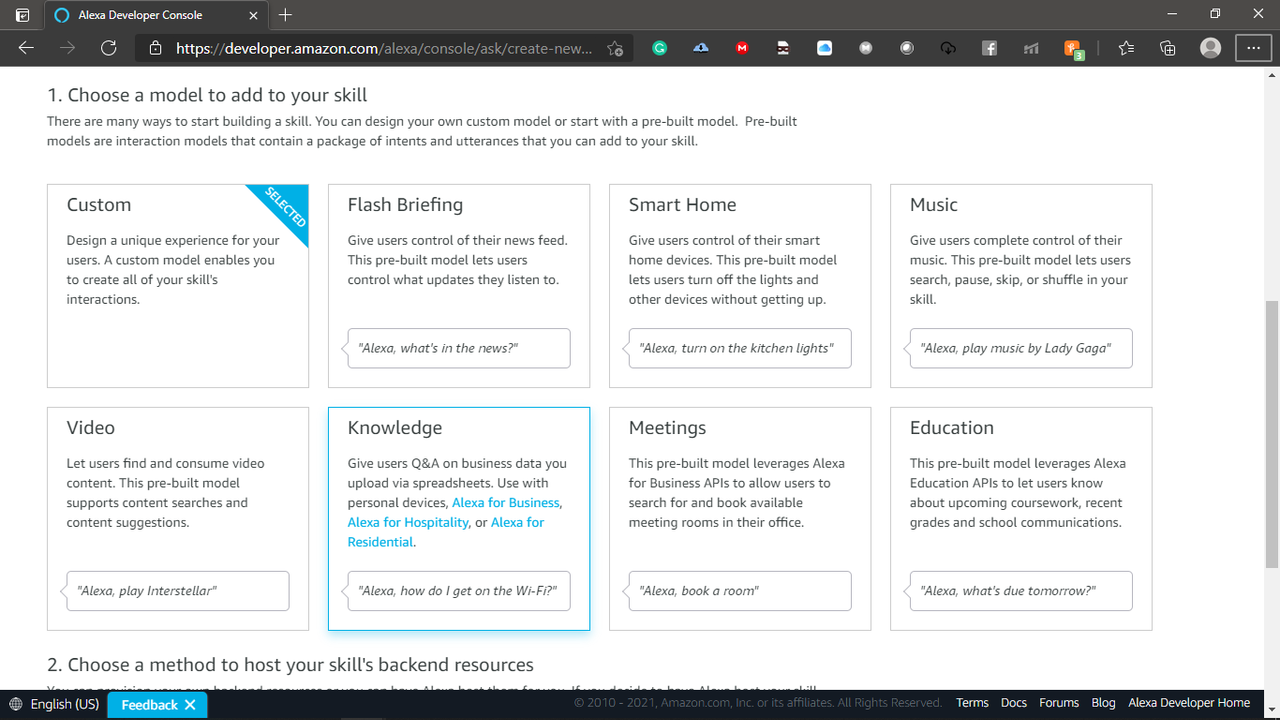Select the Custom model card
The width and height of the screenshot is (1280, 720).
click(178, 286)
